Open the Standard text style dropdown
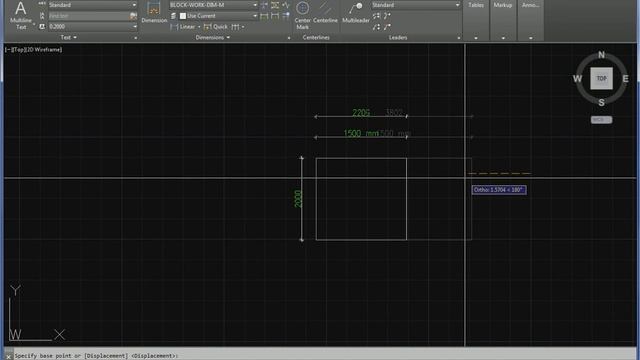This screenshot has height=360, width=640. [93, 5]
